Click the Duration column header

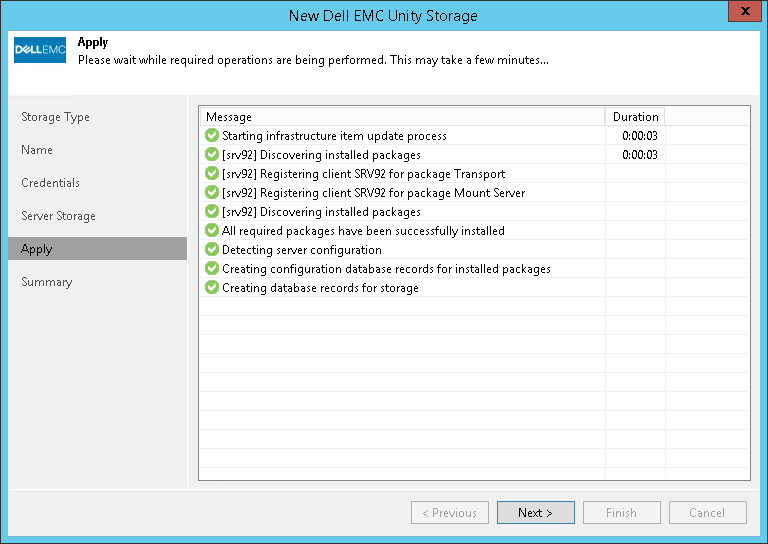tap(635, 117)
